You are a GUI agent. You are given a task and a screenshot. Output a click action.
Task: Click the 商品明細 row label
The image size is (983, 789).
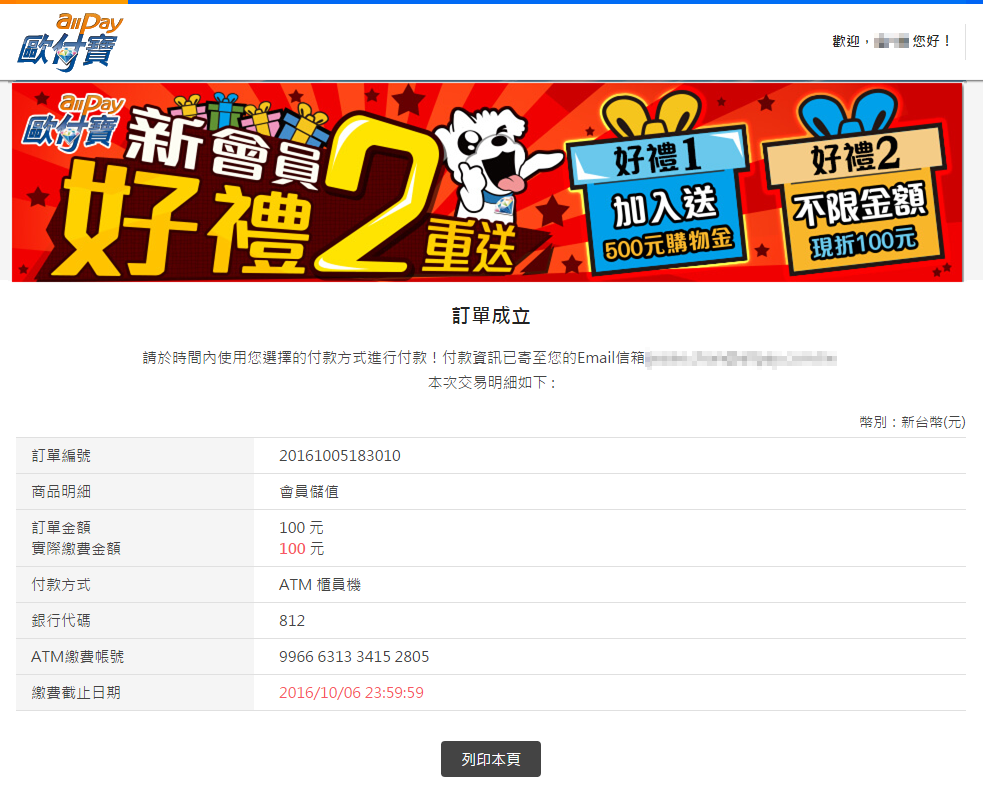click(61, 492)
